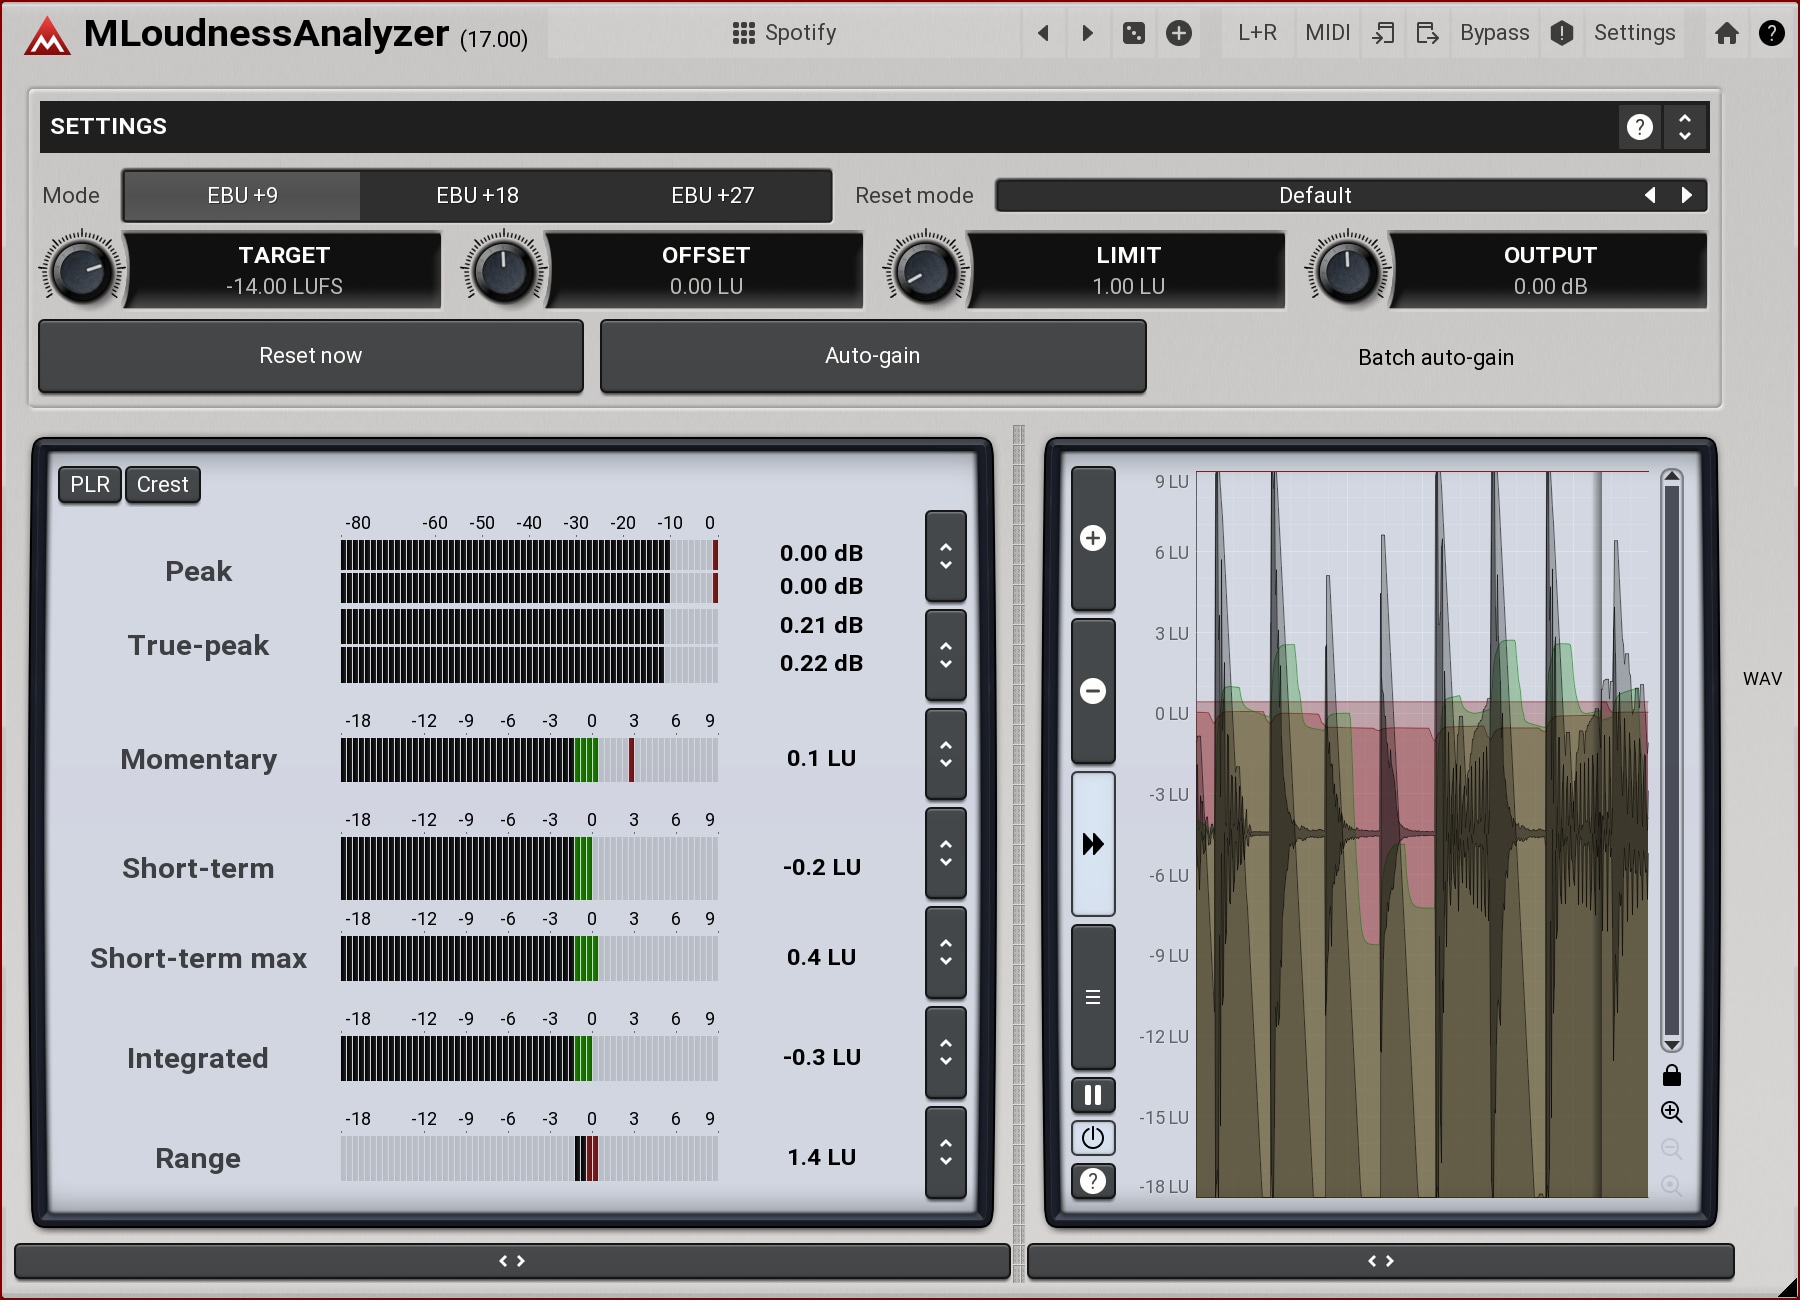Click the graph plus zoom button

1093,539
